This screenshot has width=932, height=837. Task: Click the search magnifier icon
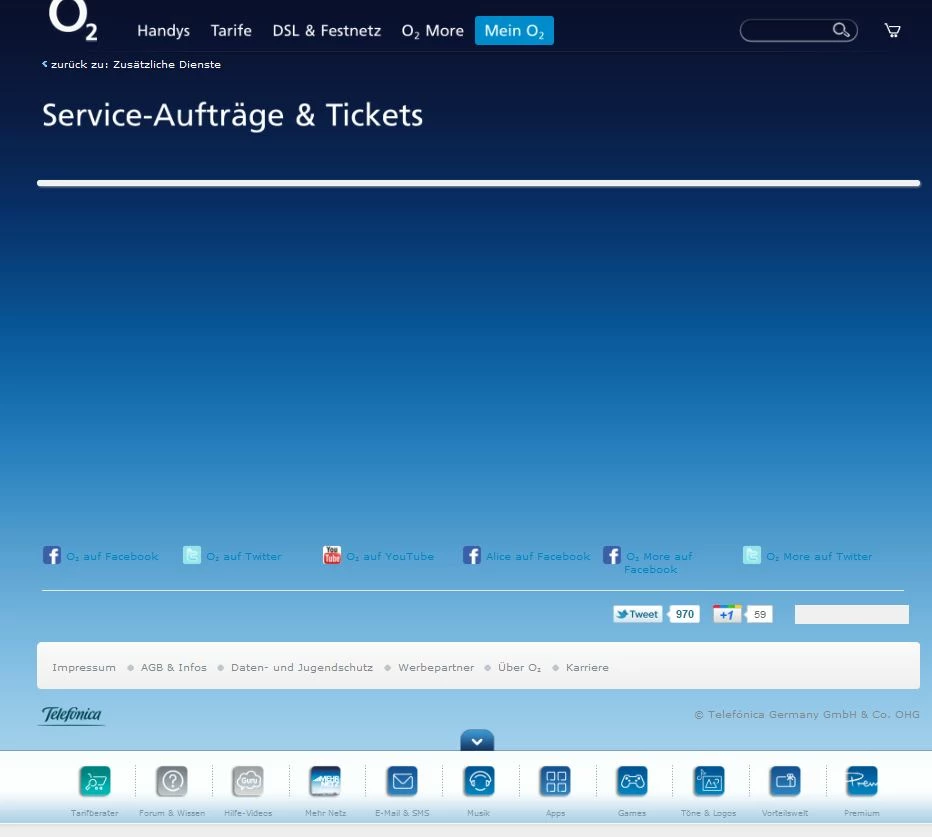coord(840,30)
